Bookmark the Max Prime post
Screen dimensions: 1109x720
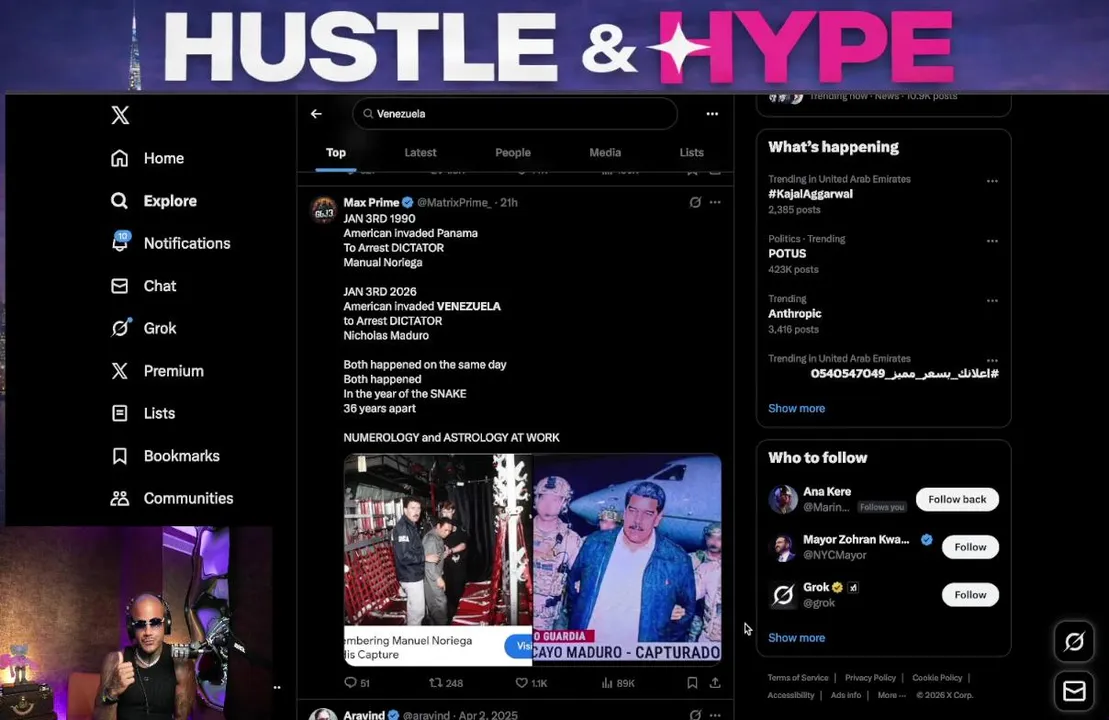pos(692,683)
